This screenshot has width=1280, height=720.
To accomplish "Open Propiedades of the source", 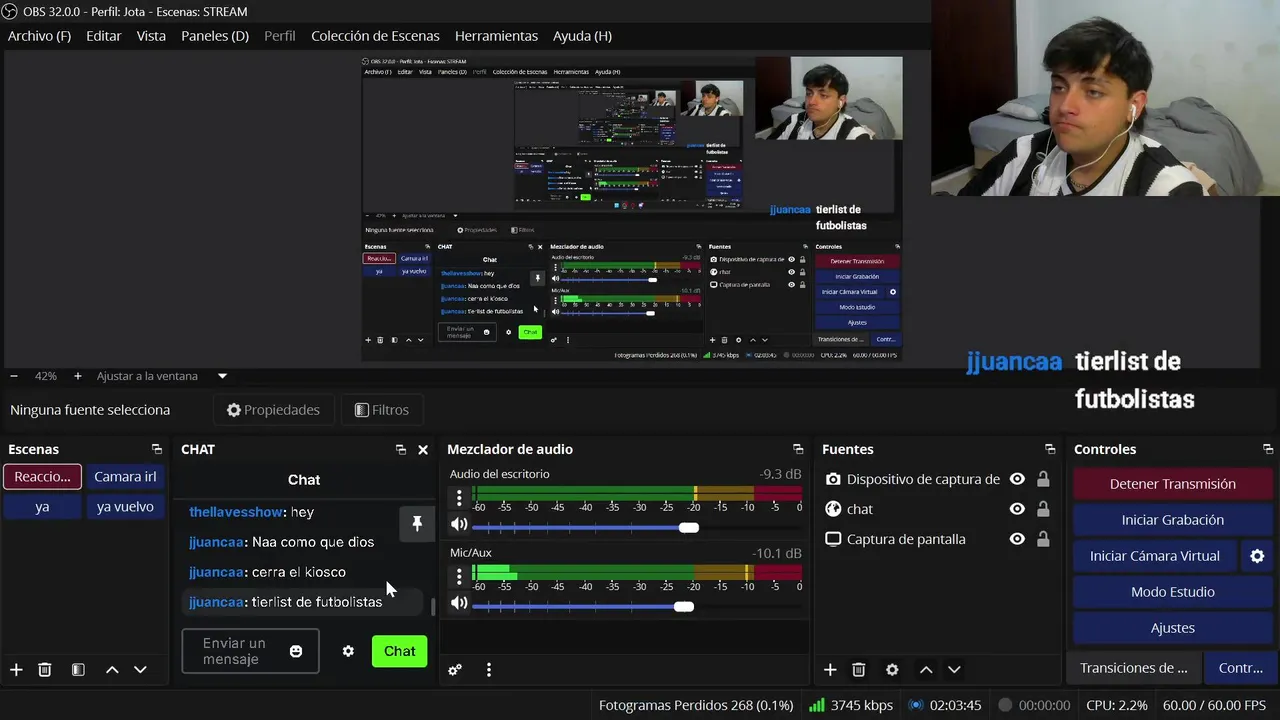I will point(273,410).
